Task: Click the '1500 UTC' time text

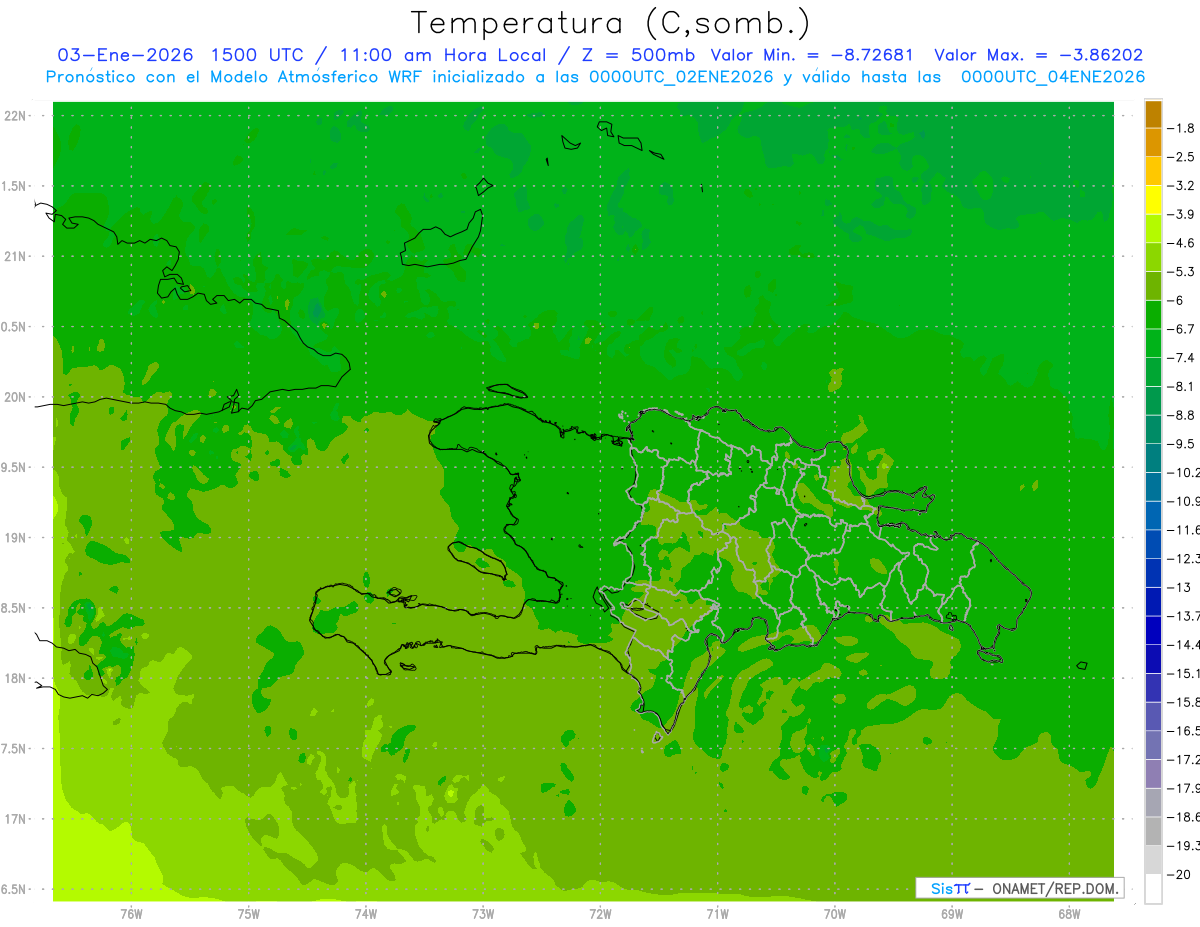Action: click(256, 55)
